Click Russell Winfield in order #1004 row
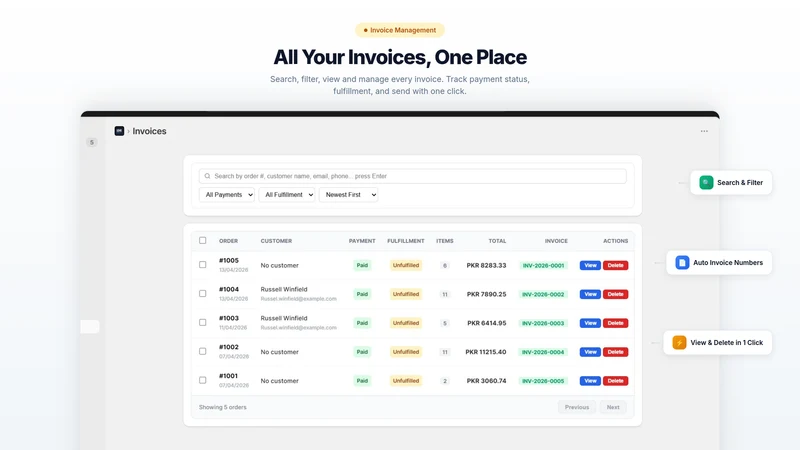800x450 pixels. (284, 289)
